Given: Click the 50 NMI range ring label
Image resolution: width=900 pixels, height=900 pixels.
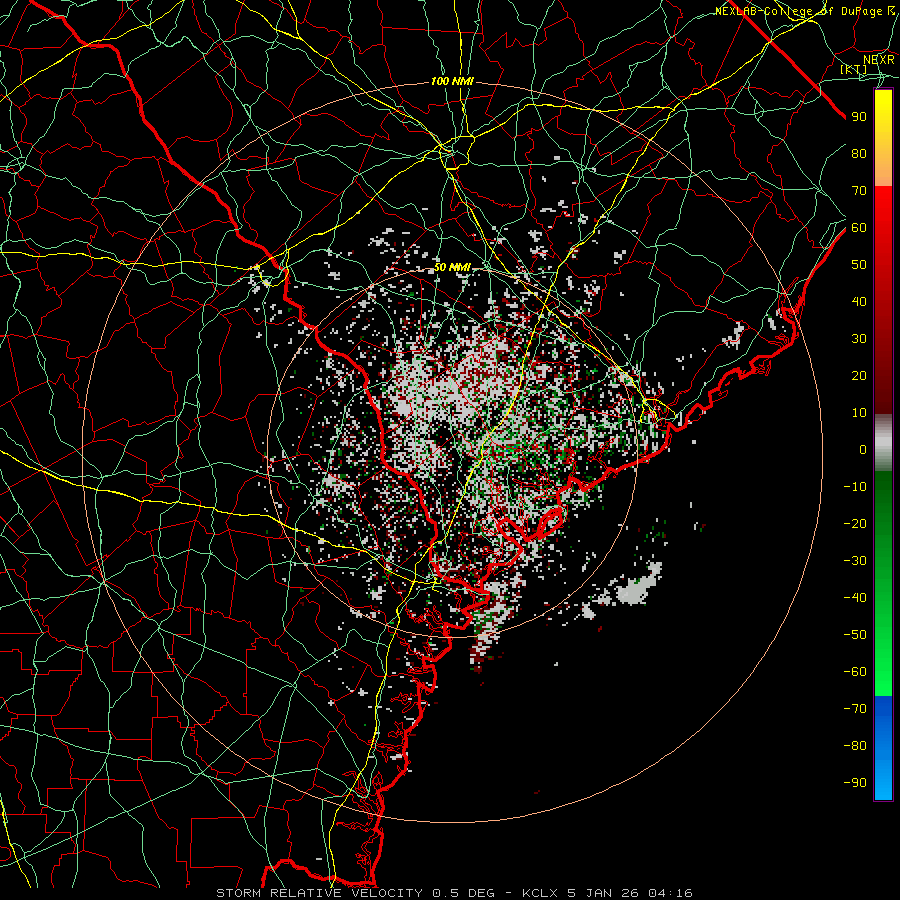Looking at the screenshot, I should tap(452, 267).
